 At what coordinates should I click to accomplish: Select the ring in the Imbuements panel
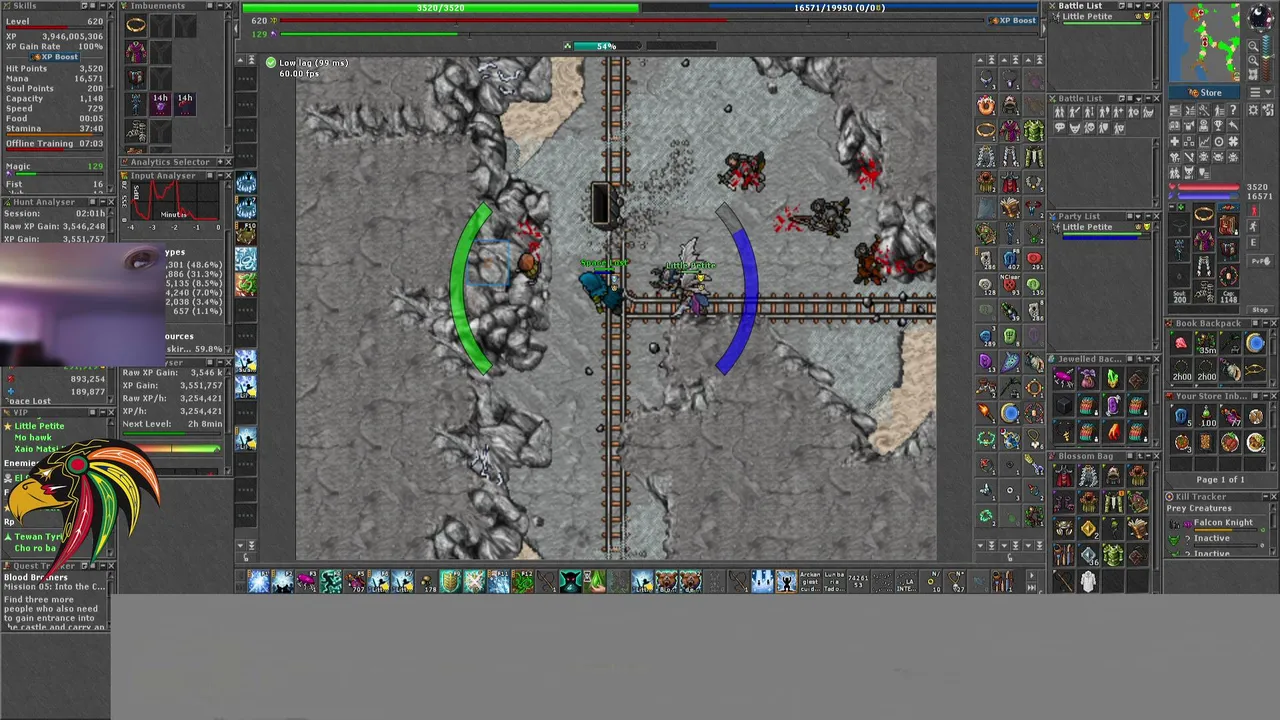136,25
